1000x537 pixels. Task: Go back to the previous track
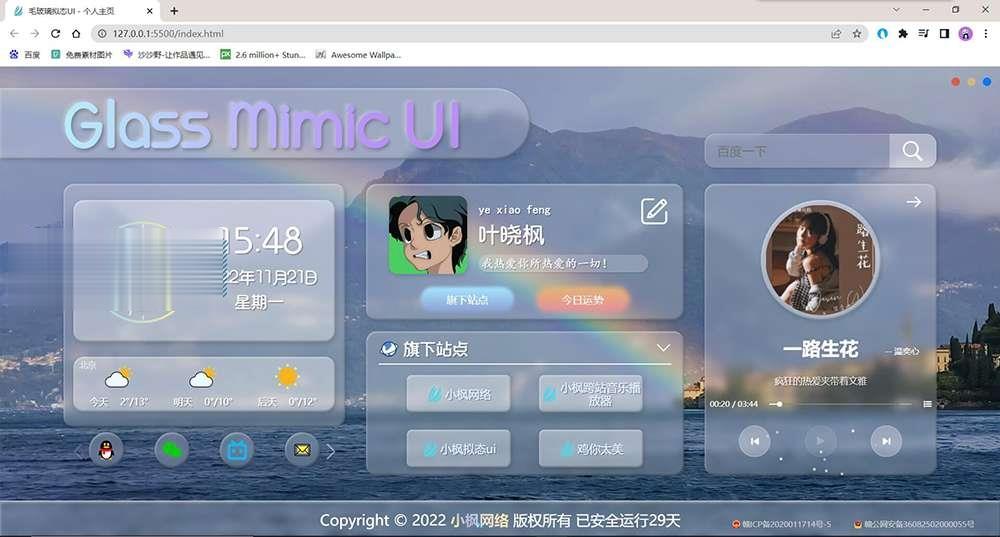click(x=755, y=440)
